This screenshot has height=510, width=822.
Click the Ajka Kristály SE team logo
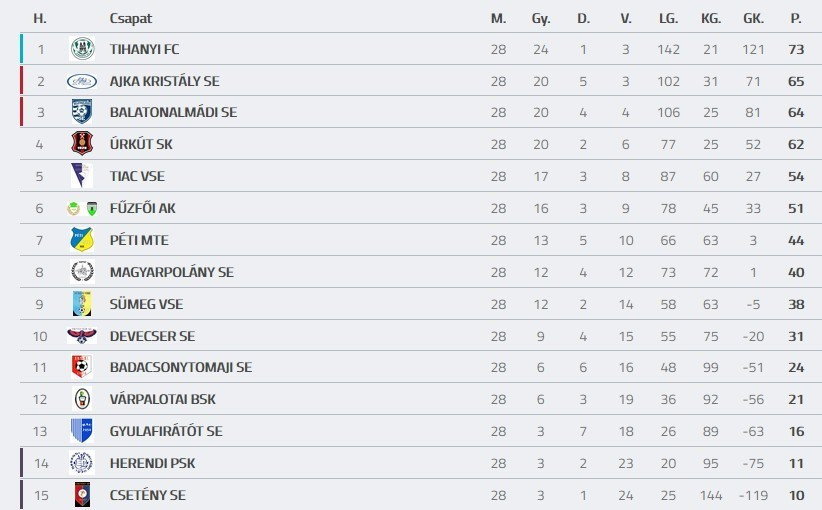coord(81,81)
